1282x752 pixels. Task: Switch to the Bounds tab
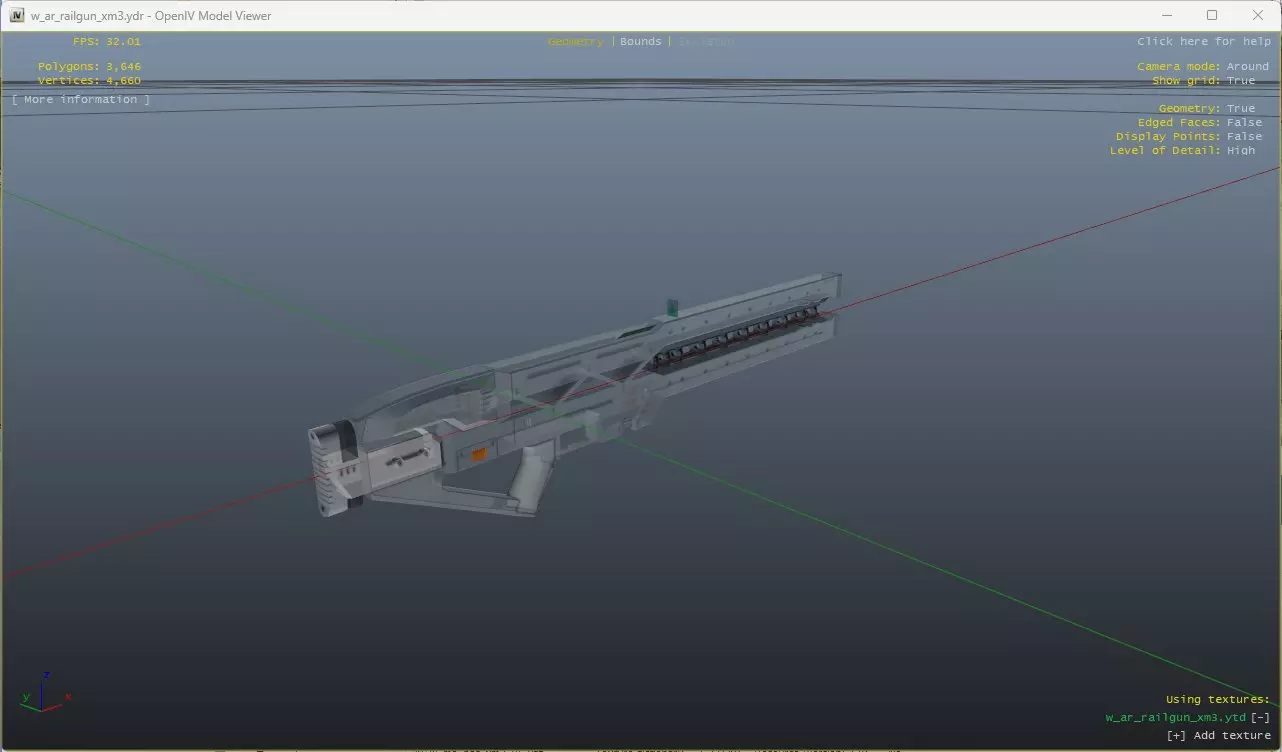(x=641, y=42)
